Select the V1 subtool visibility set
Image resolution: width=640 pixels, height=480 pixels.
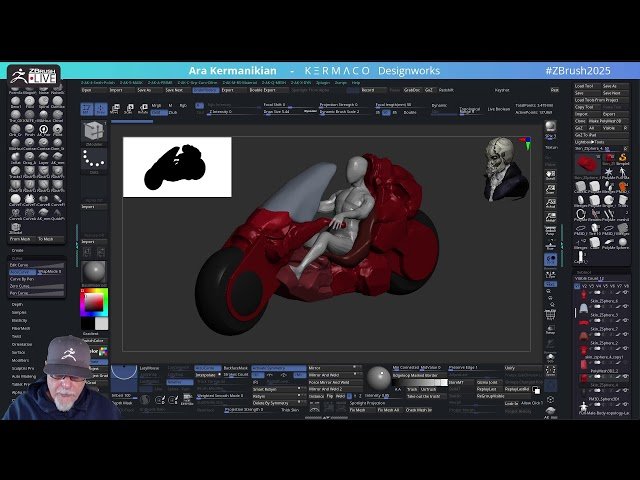pos(577,286)
